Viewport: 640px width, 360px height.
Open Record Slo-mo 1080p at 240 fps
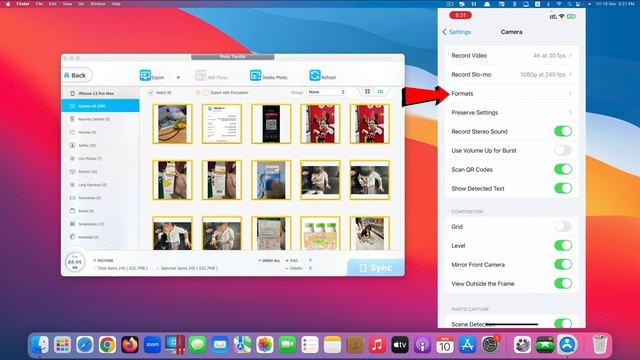(511, 75)
